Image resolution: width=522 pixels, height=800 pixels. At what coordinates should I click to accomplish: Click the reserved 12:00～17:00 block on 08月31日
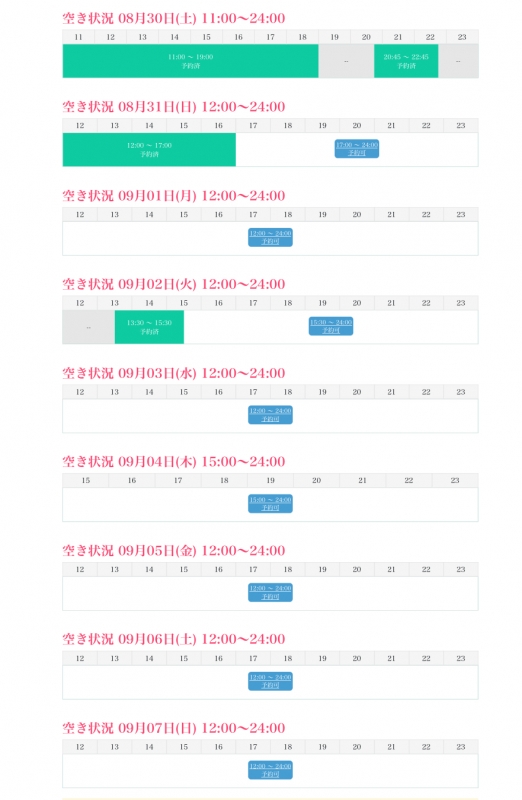click(x=149, y=149)
